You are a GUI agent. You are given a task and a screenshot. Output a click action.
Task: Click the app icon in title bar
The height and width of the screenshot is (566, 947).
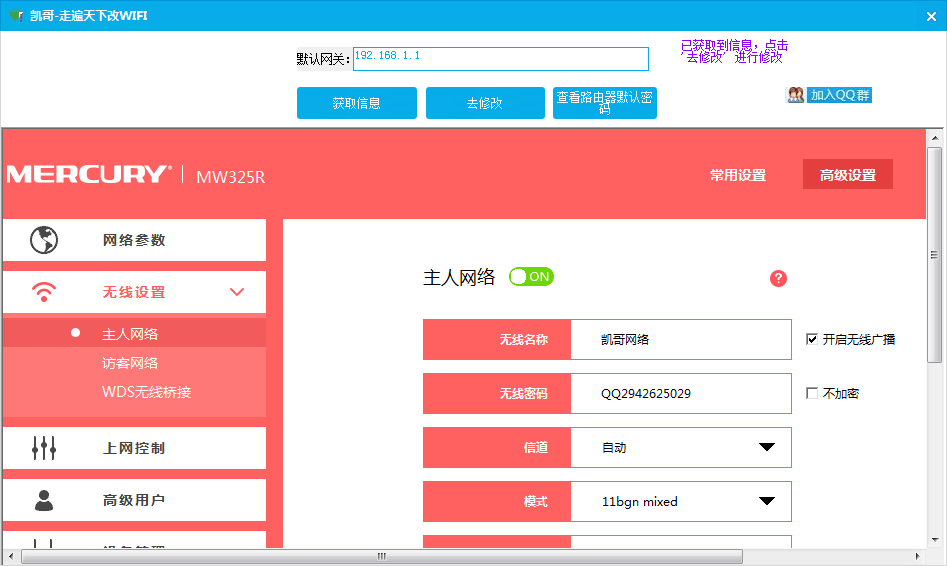(16, 16)
